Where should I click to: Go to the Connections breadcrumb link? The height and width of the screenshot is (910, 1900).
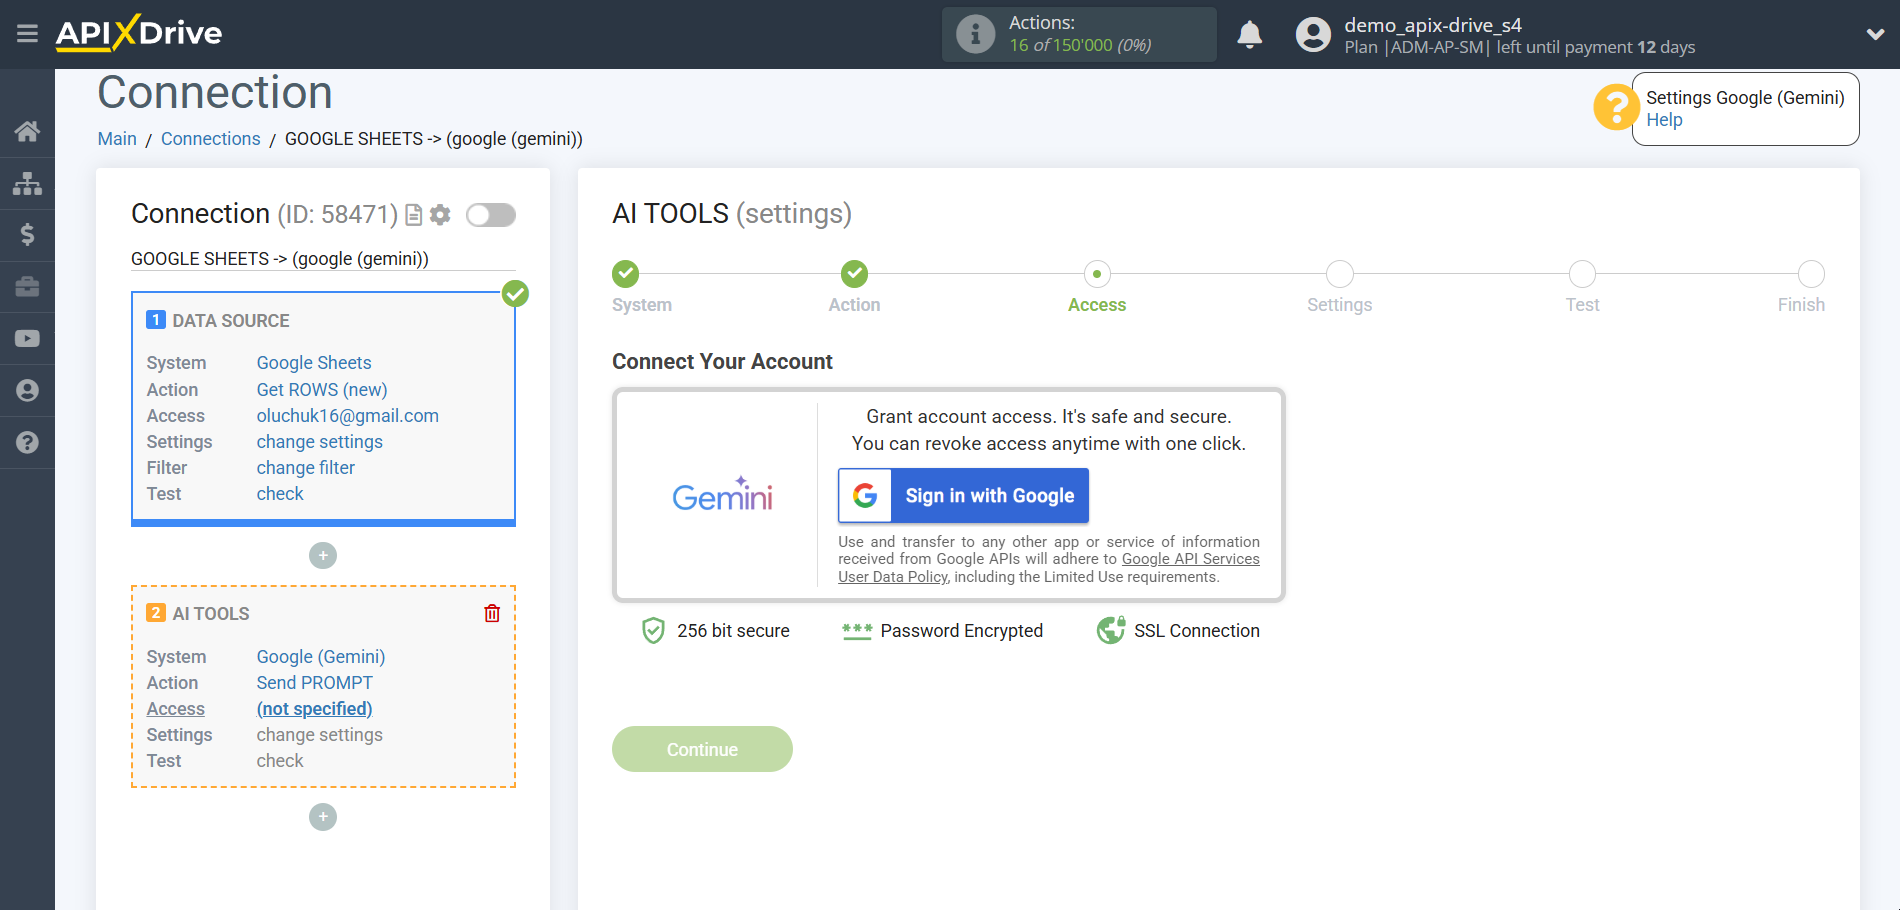tap(210, 138)
